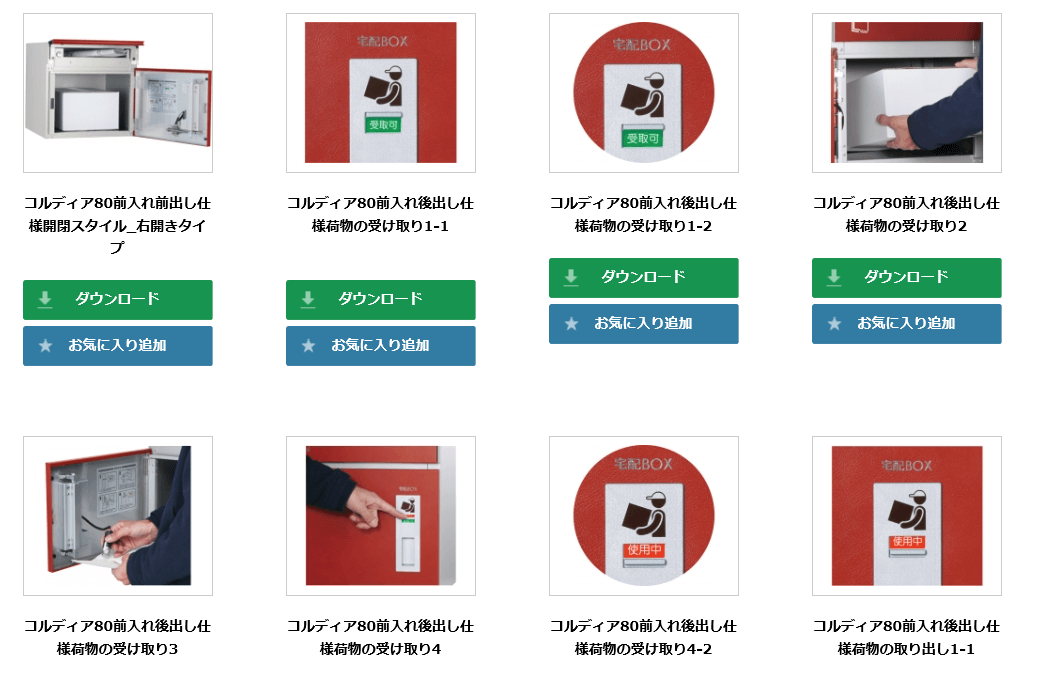Select the 荷物の取り出し1-1 title text
The width and height of the screenshot is (1063, 678).
click(906, 637)
